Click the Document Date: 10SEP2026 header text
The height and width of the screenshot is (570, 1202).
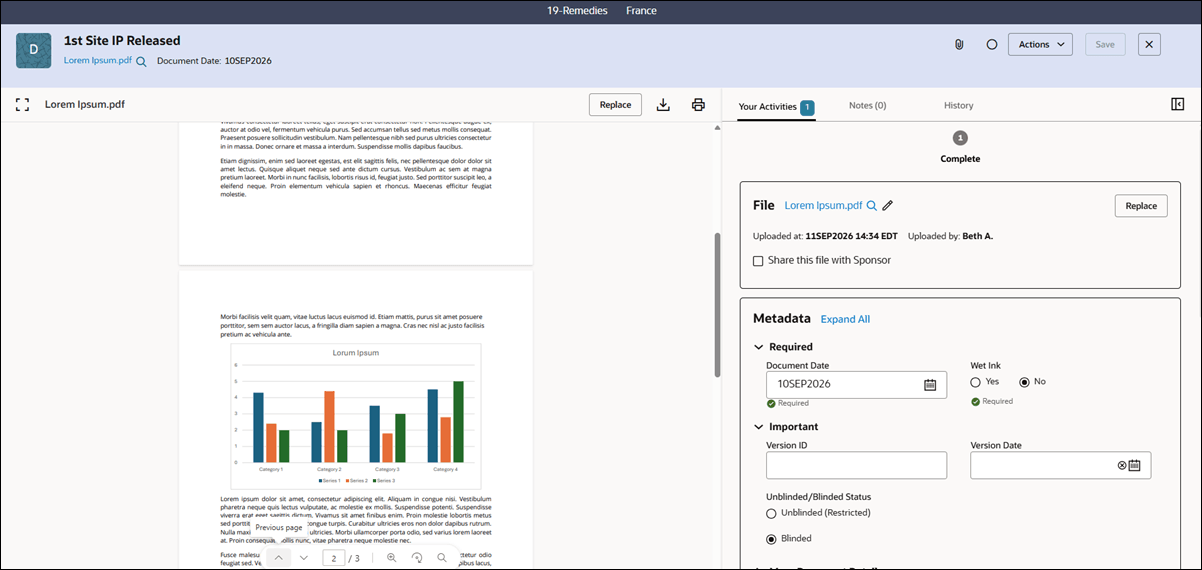point(214,61)
